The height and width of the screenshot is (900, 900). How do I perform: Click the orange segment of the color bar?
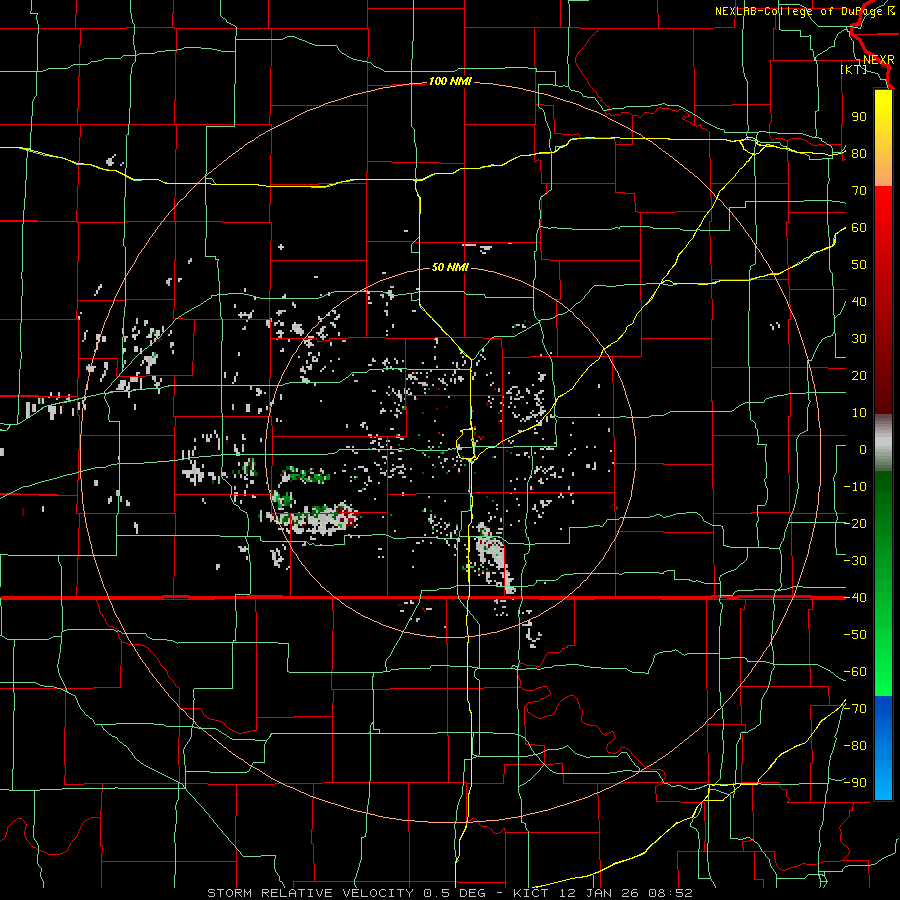[883, 169]
